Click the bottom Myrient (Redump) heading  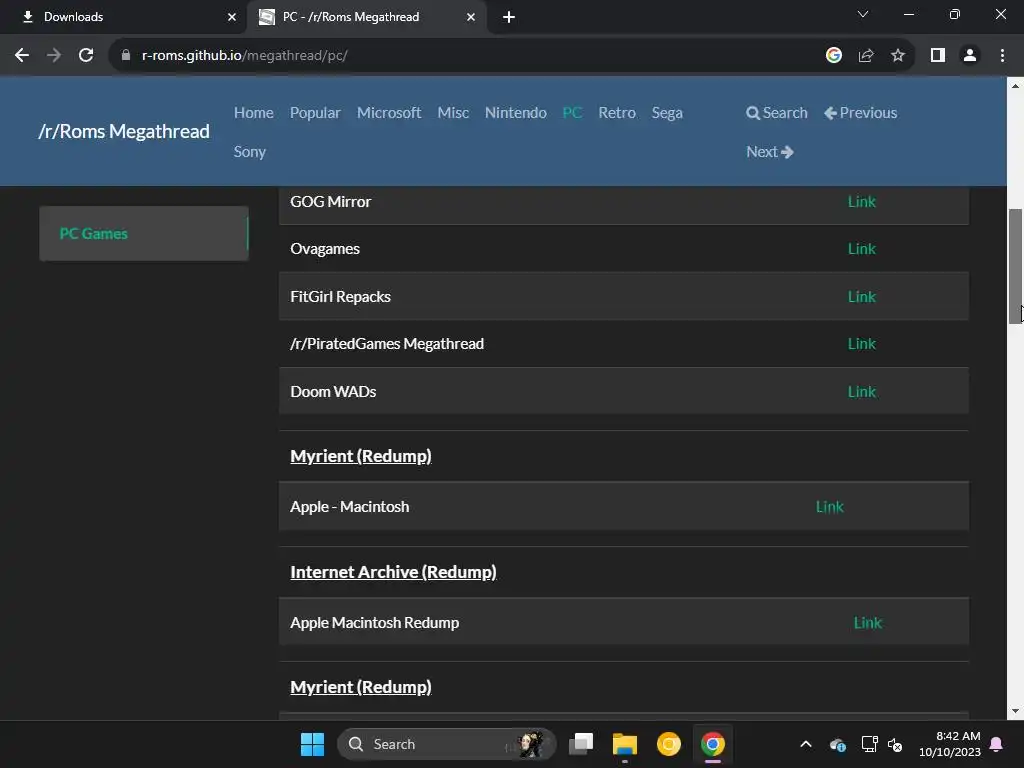[360, 687]
